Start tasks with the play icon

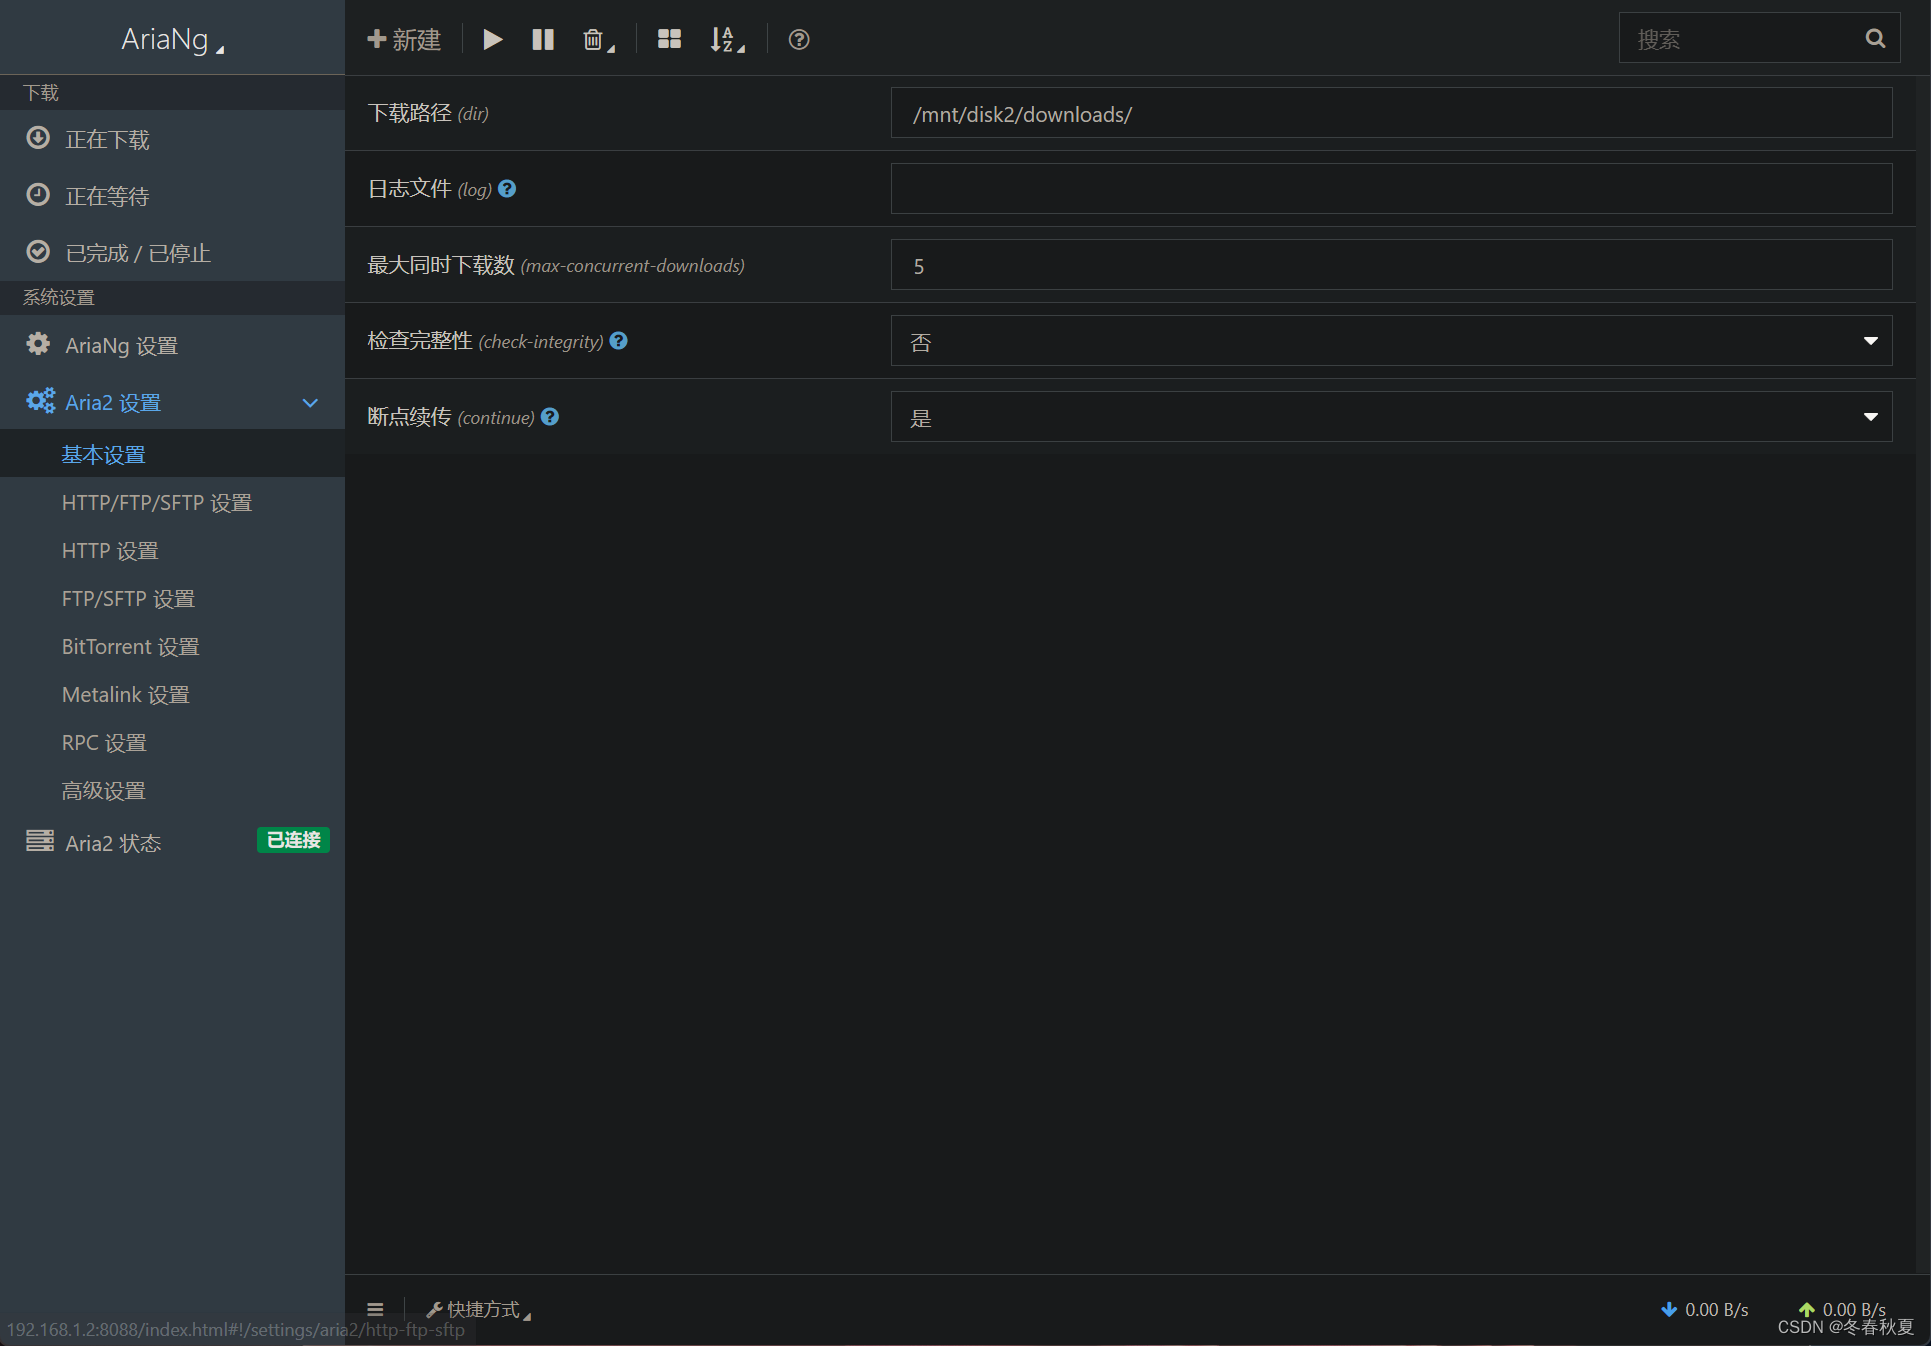pyautogui.click(x=492, y=39)
